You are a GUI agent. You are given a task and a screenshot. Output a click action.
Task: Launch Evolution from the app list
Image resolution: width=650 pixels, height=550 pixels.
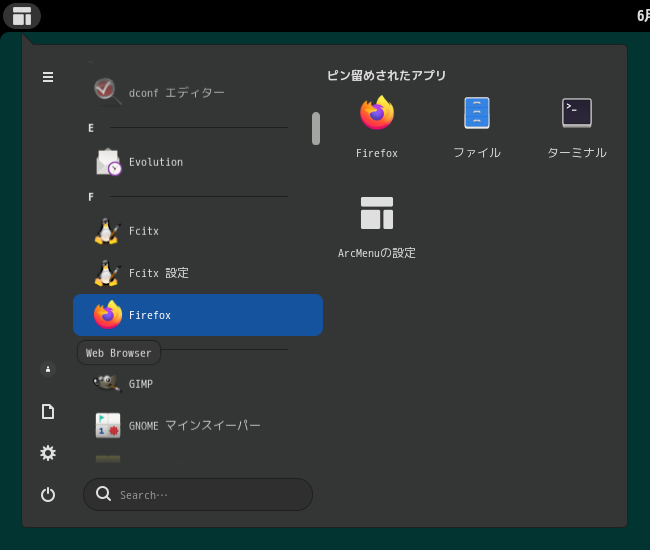(x=198, y=162)
